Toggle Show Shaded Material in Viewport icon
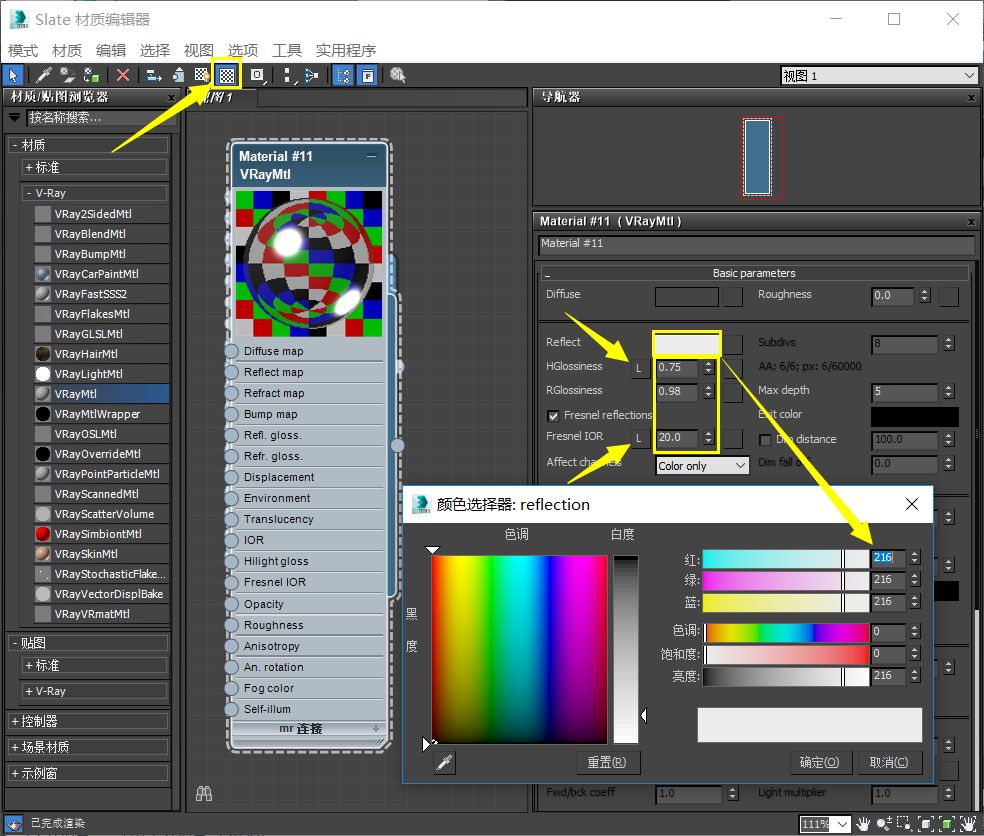 pos(201,76)
